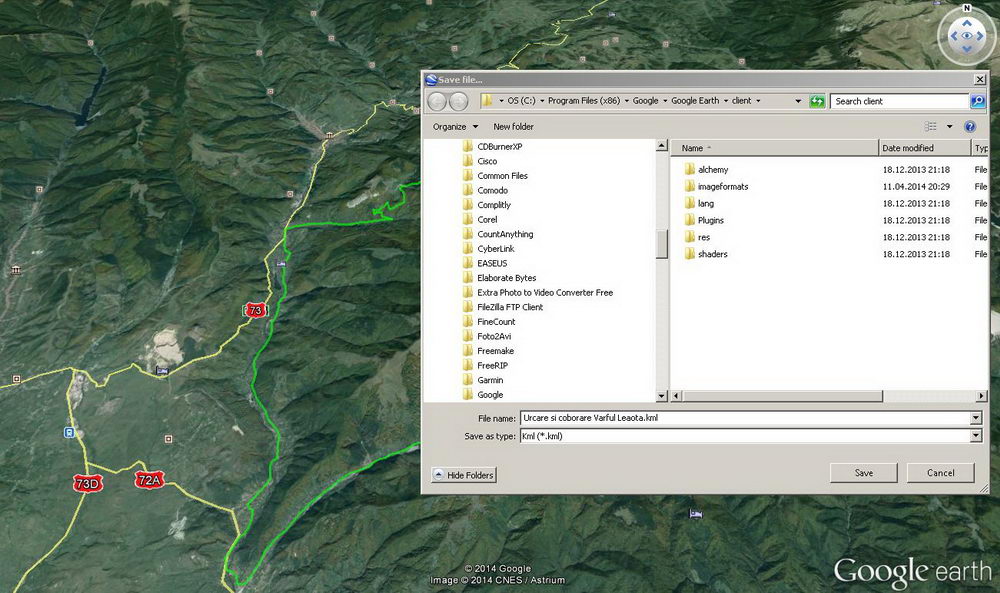Click the Search client field

(899, 101)
